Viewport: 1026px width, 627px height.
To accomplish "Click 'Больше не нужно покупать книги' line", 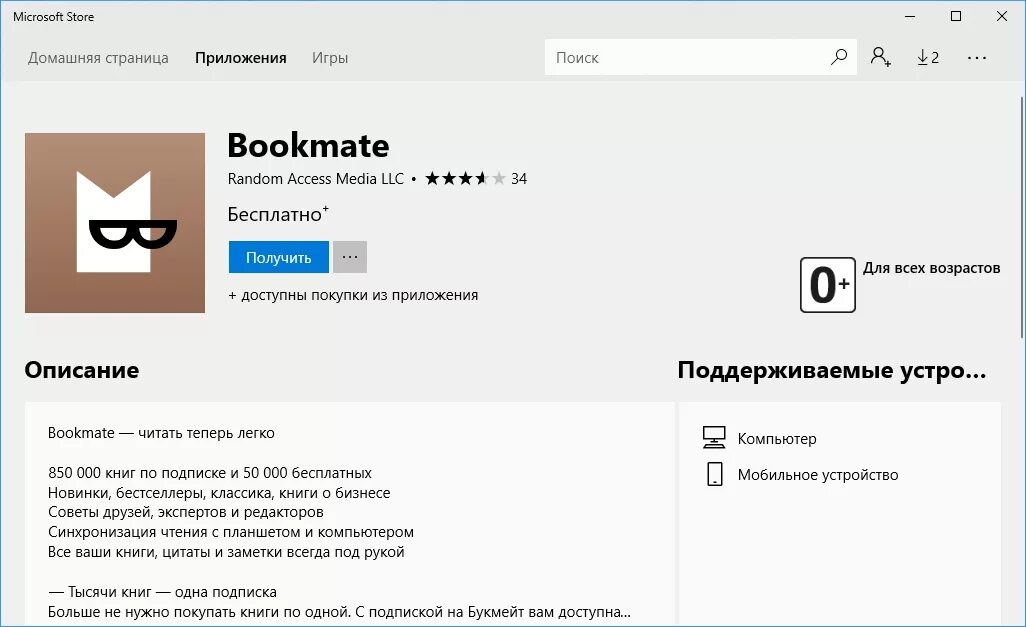I will click(339, 612).
